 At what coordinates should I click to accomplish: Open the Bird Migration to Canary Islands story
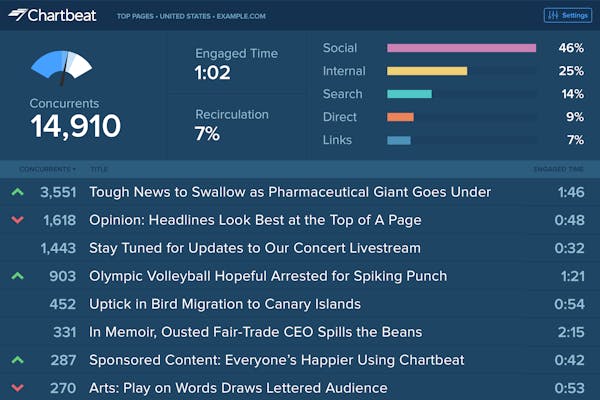coord(225,304)
